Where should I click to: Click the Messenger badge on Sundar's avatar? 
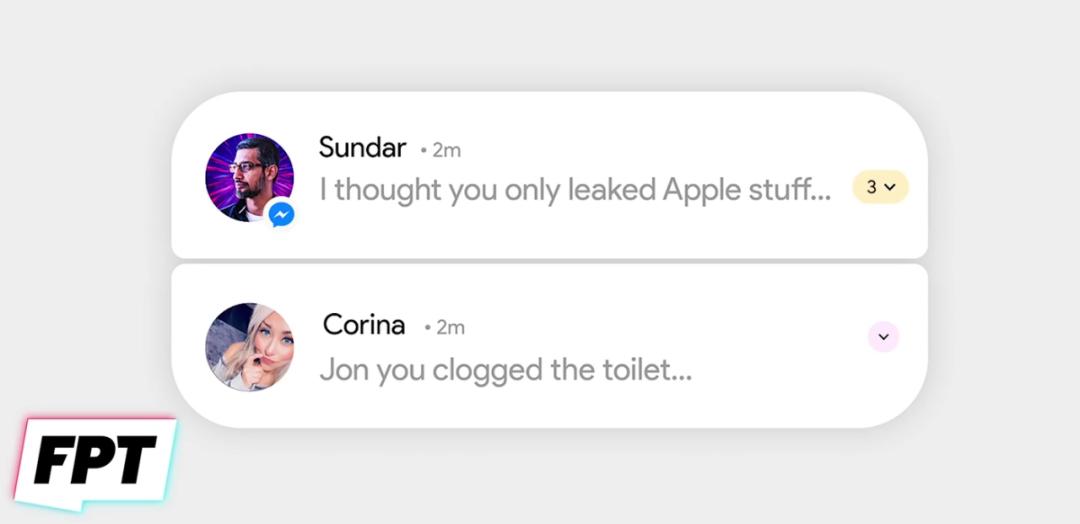[x=281, y=213]
